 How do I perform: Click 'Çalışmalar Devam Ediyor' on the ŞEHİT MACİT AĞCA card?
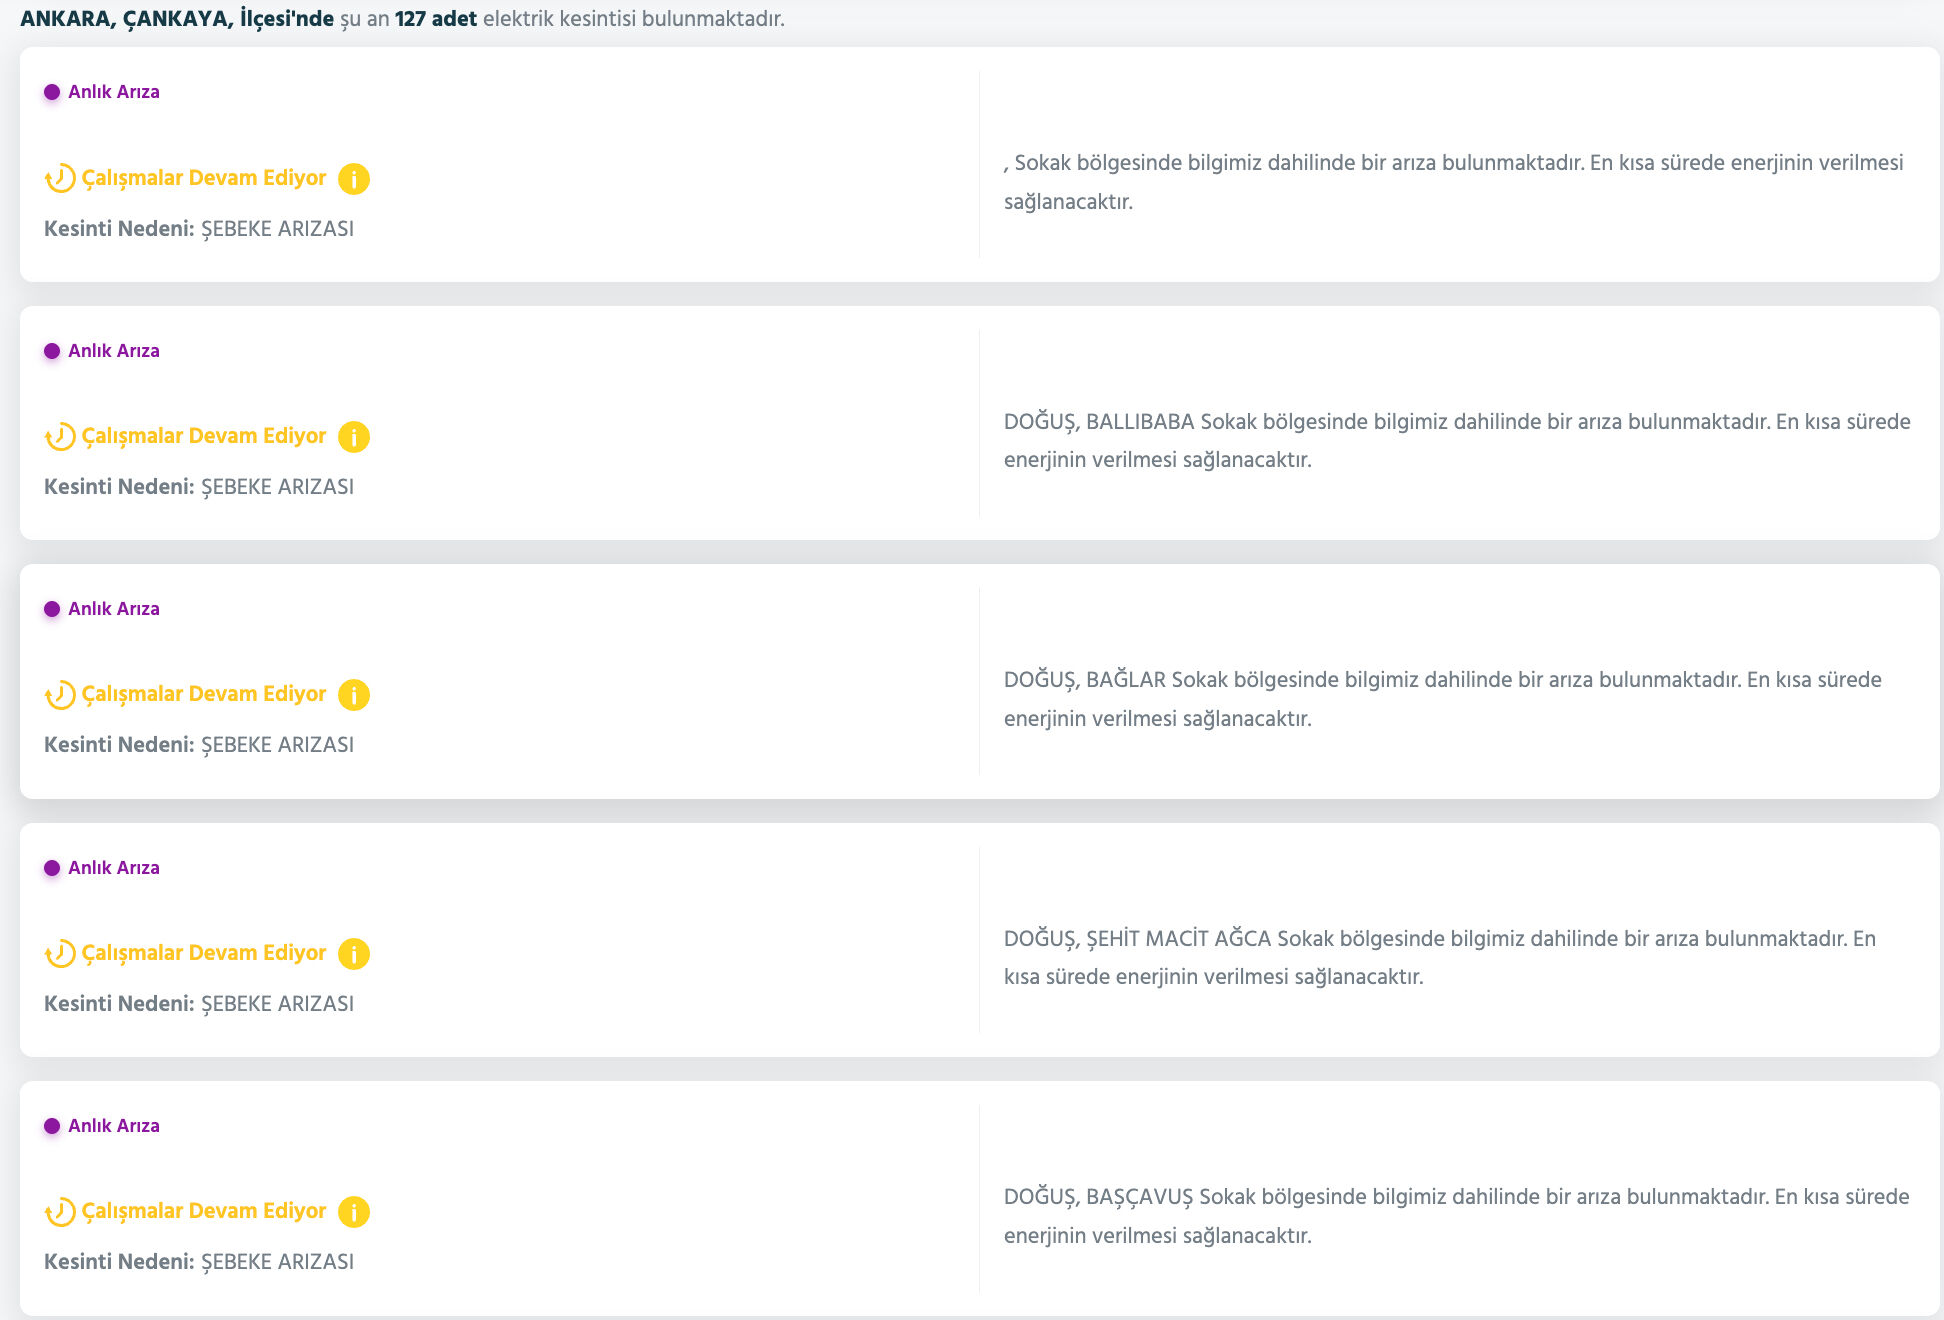204,953
